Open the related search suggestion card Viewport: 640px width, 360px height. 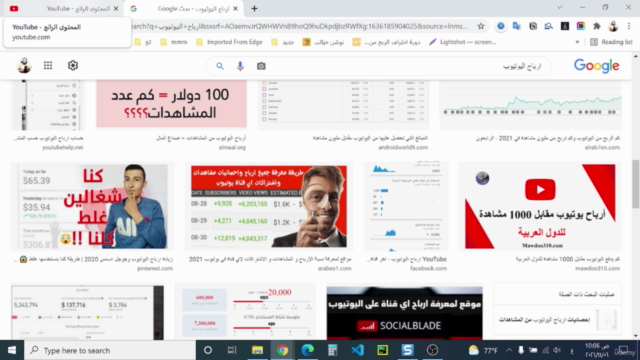[x=558, y=320]
